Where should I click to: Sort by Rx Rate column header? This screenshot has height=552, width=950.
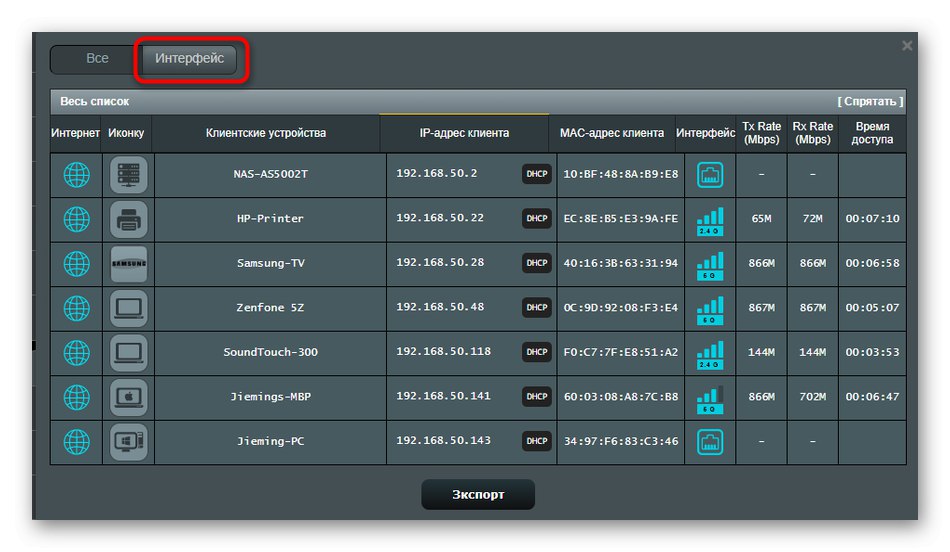coord(812,133)
